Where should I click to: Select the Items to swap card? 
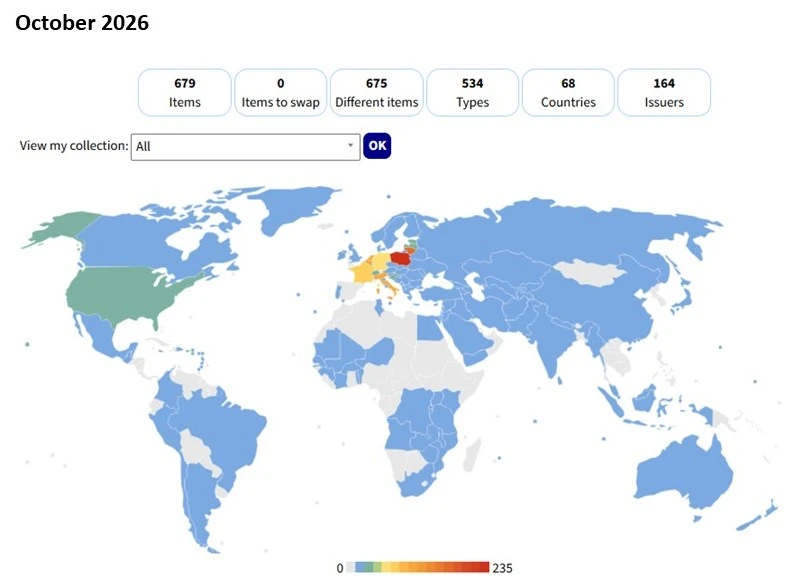coord(281,92)
